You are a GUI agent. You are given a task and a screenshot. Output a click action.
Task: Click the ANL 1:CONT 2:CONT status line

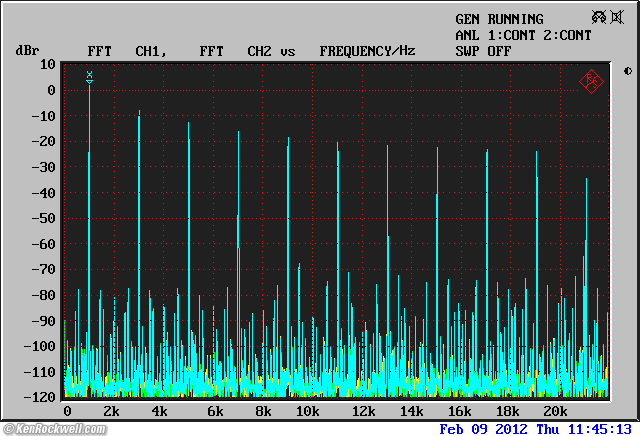point(523,35)
